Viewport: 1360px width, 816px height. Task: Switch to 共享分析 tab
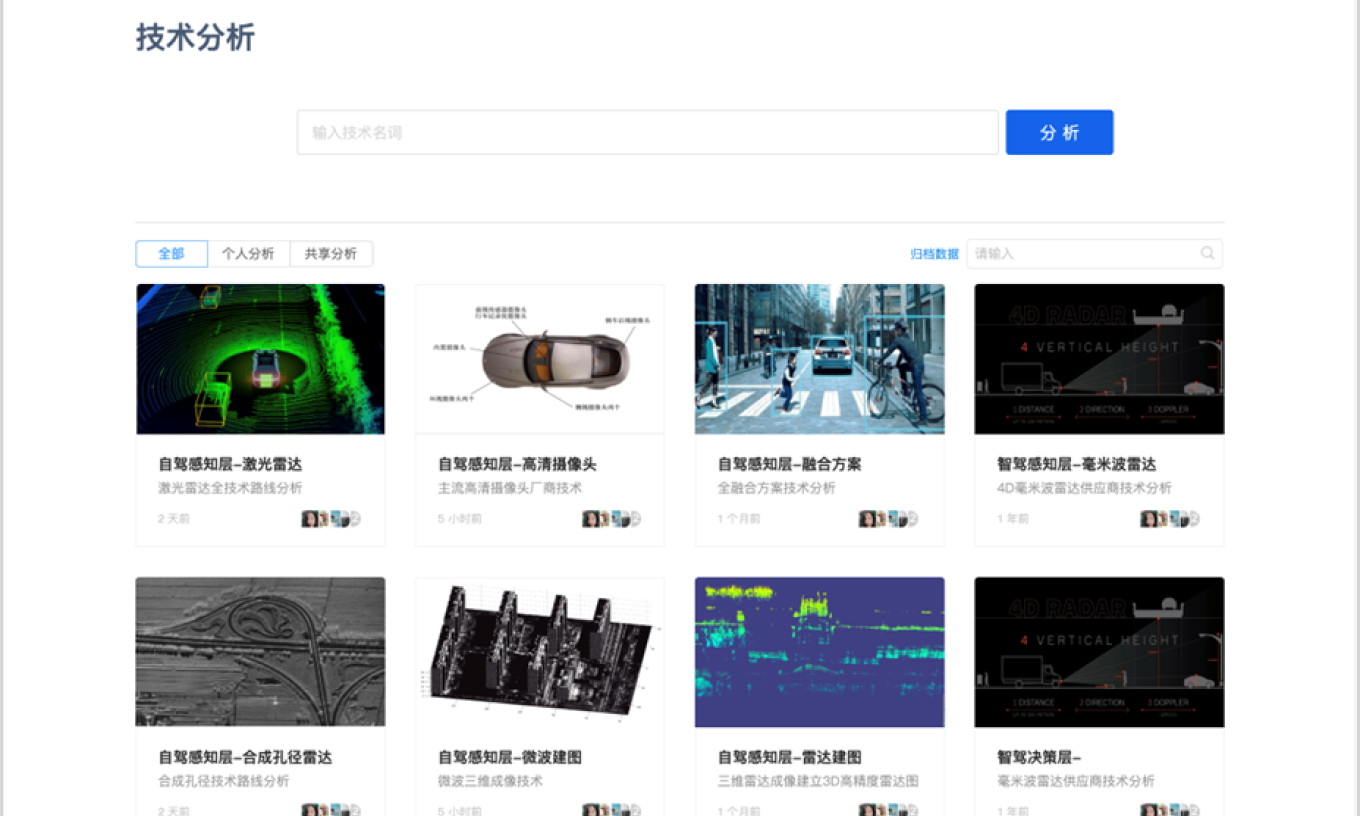coord(331,254)
